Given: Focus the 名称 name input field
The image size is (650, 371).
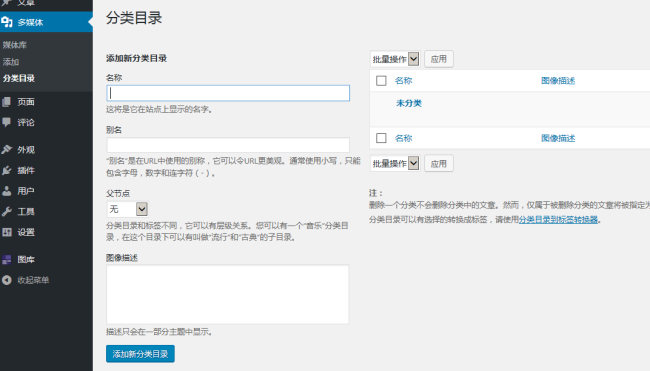Looking at the screenshot, I should (228, 93).
